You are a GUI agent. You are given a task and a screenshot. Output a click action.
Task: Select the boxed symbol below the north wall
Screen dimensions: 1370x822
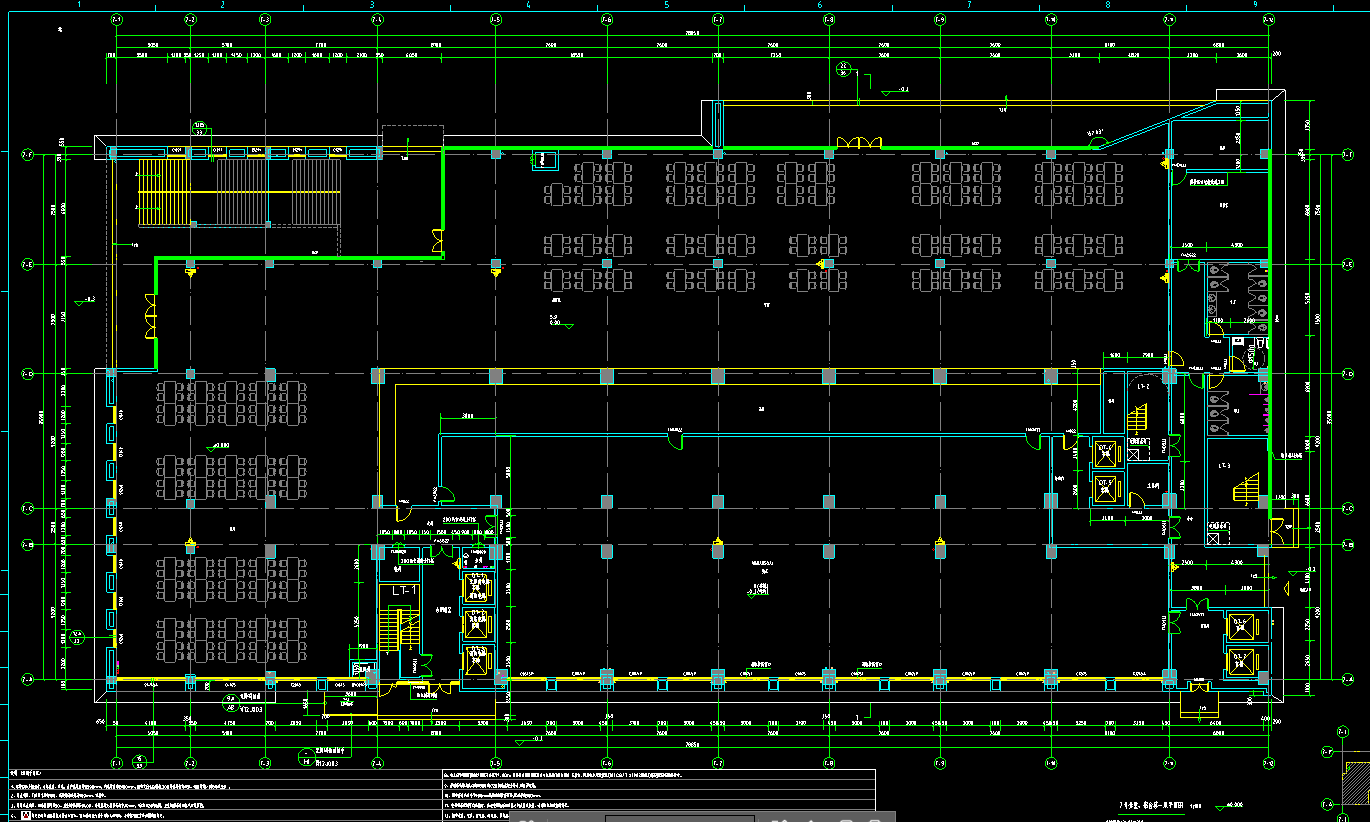pyautogui.click(x=545, y=158)
